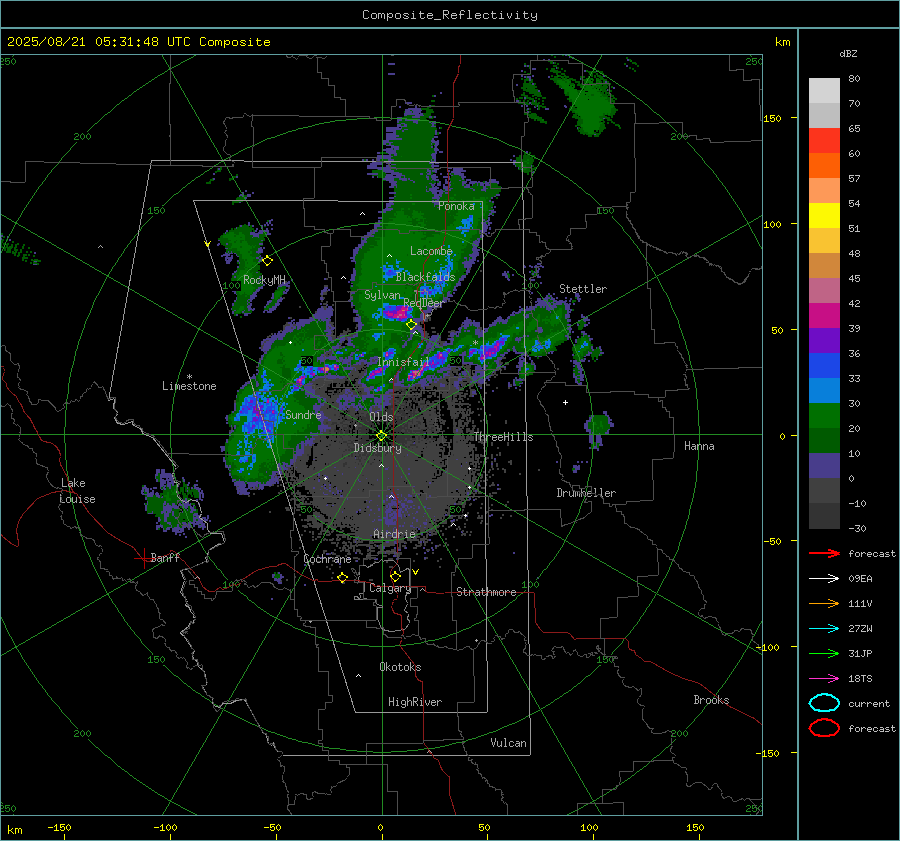The width and height of the screenshot is (900, 841).
Task: Click the HighRiver label on map
Action: tap(415, 702)
